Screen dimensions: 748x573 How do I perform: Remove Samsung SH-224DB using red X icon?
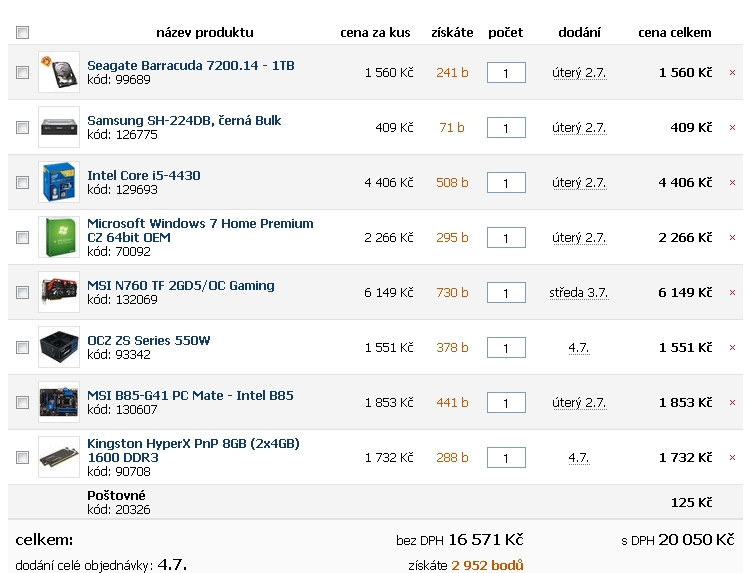click(x=732, y=128)
